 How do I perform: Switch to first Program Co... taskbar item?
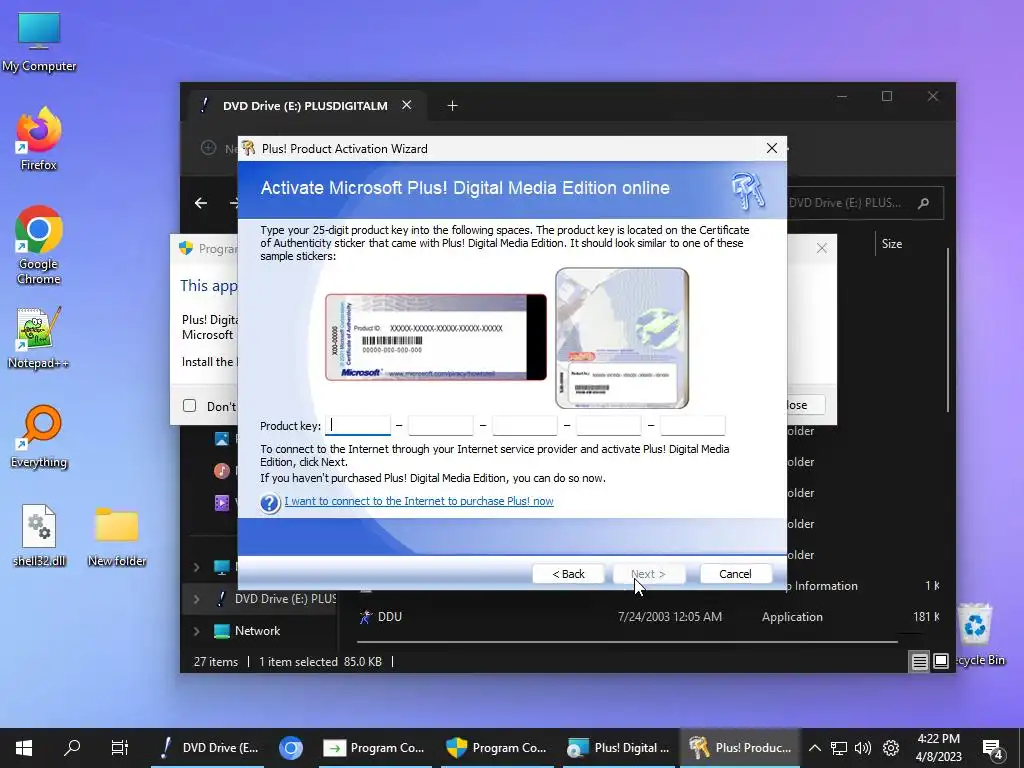tap(374, 748)
